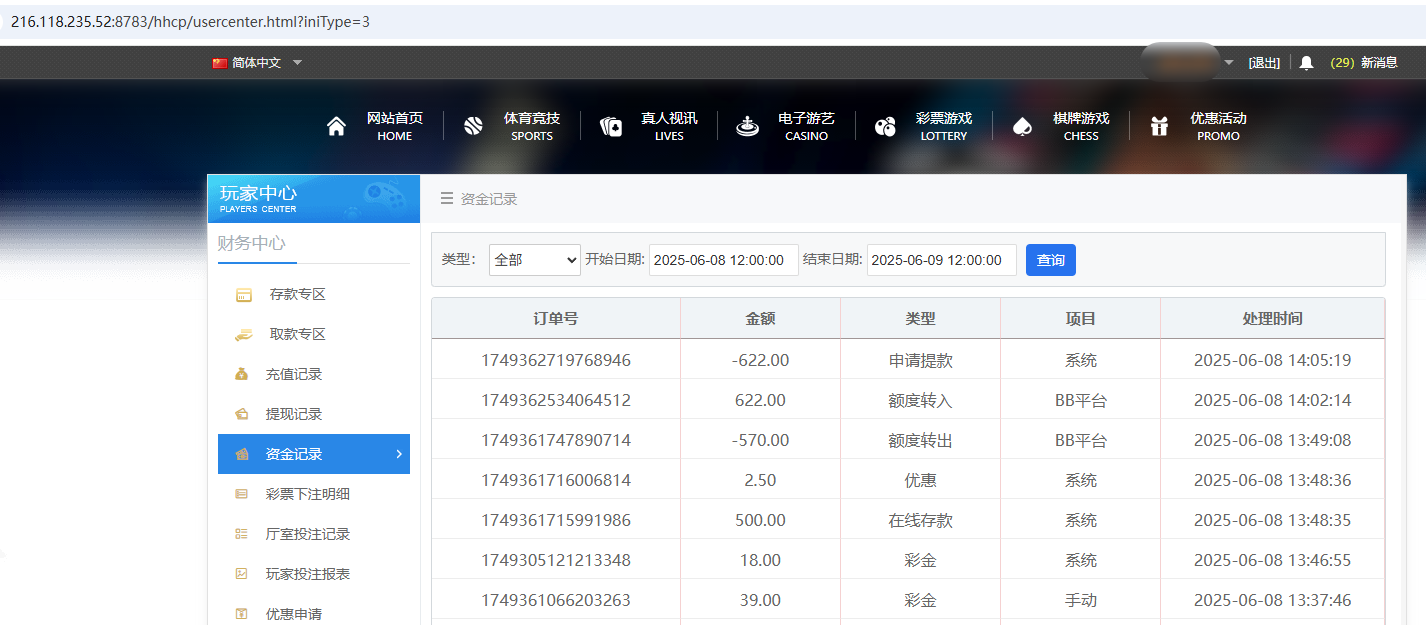The height and width of the screenshot is (625, 1426).
Task: Open the 类型 filter dropdown
Action: tap(534, 259)
